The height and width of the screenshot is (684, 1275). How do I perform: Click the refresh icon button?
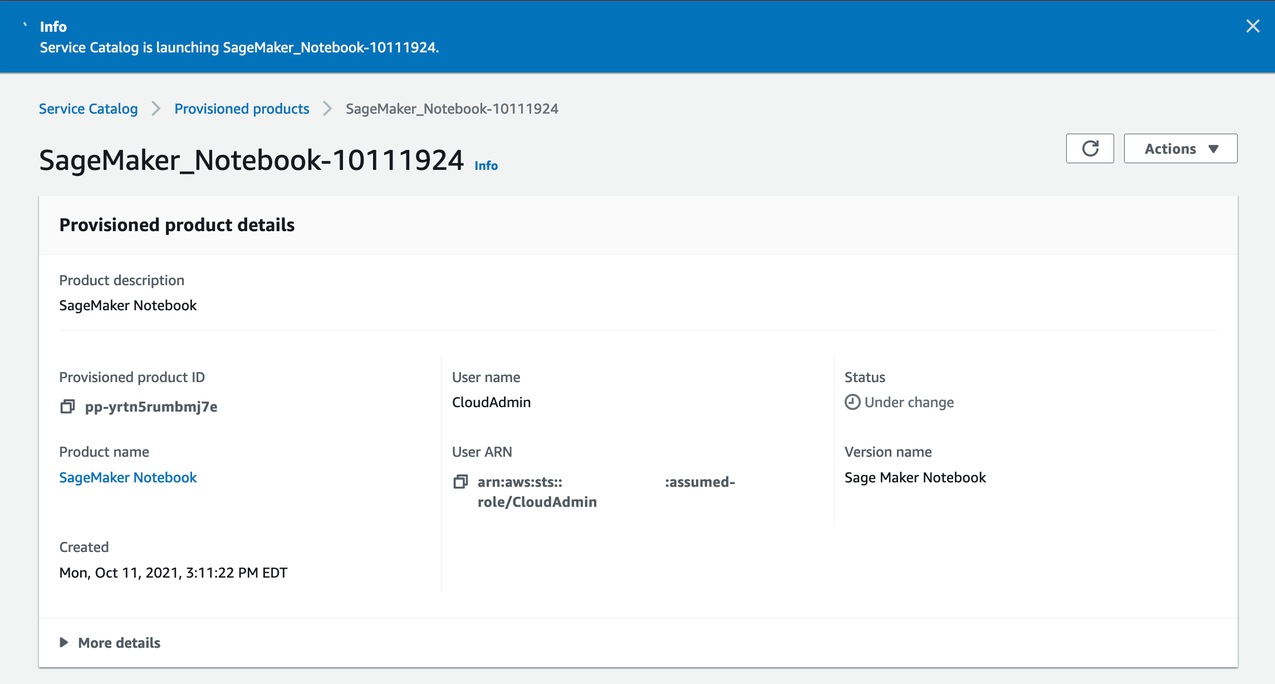(1090, 148)
